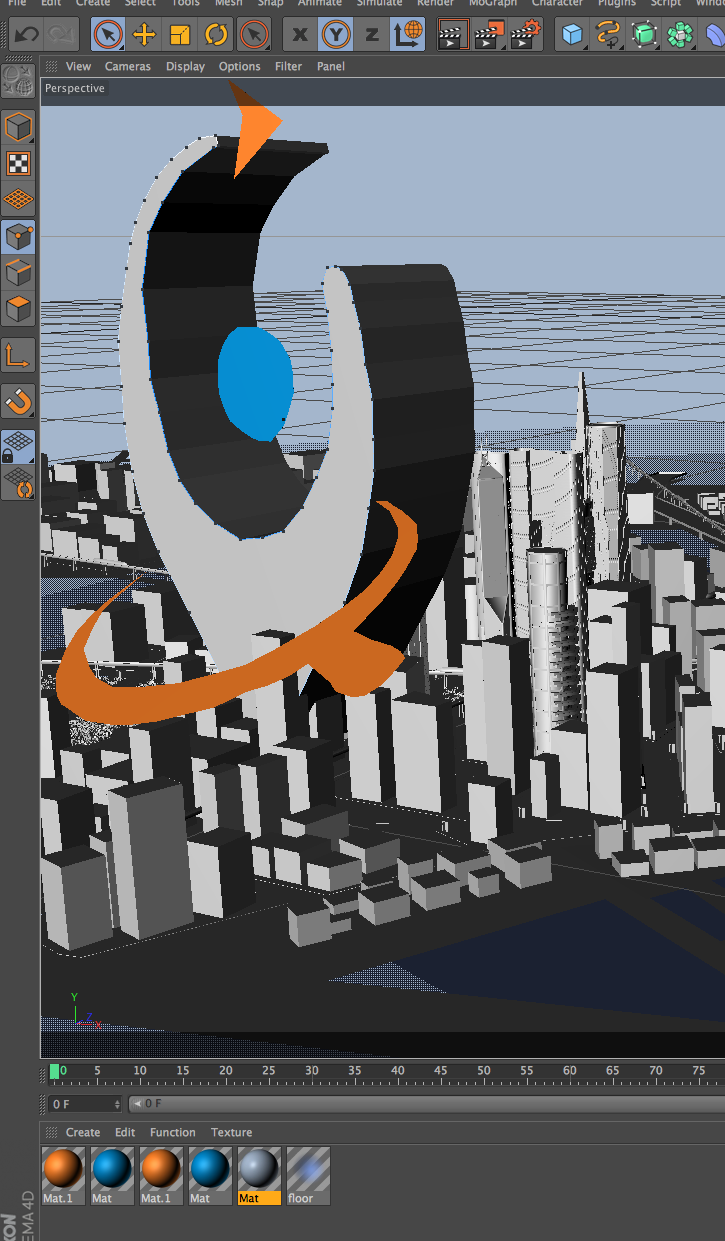Open the viewport View menu

(x=78, y=66)
